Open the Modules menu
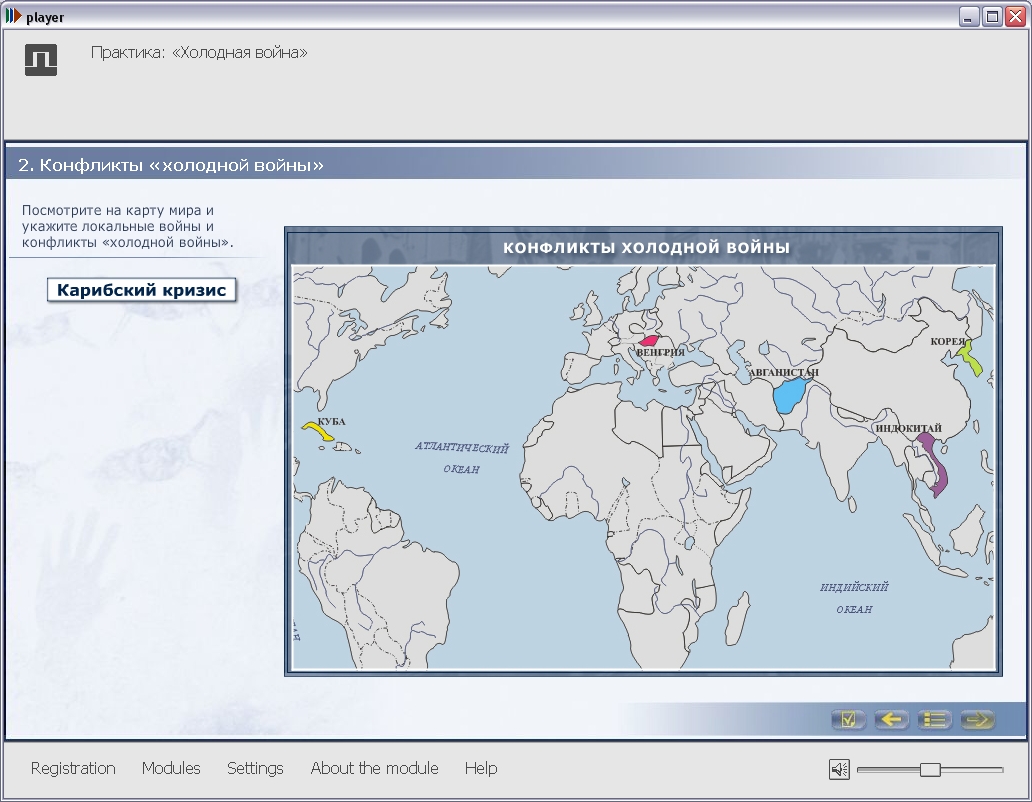The height and width of the screenshot is (802, 1032). [x=171, y=768]
